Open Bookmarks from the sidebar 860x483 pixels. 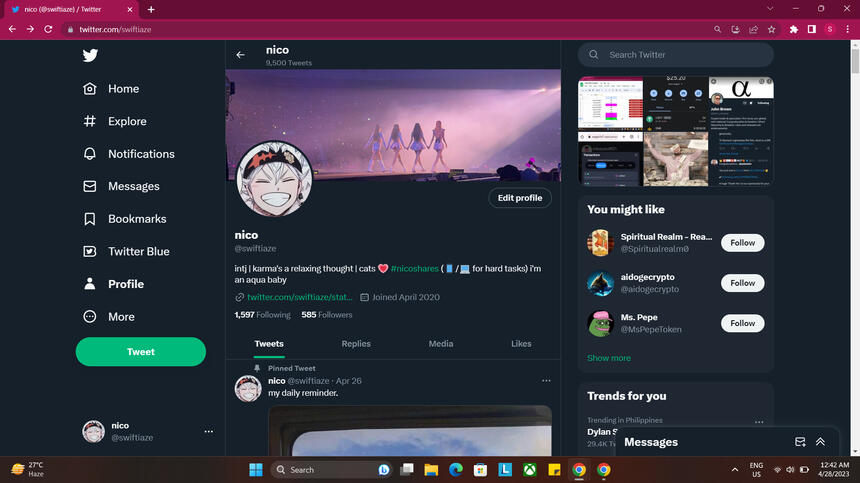tap(125, 219)
